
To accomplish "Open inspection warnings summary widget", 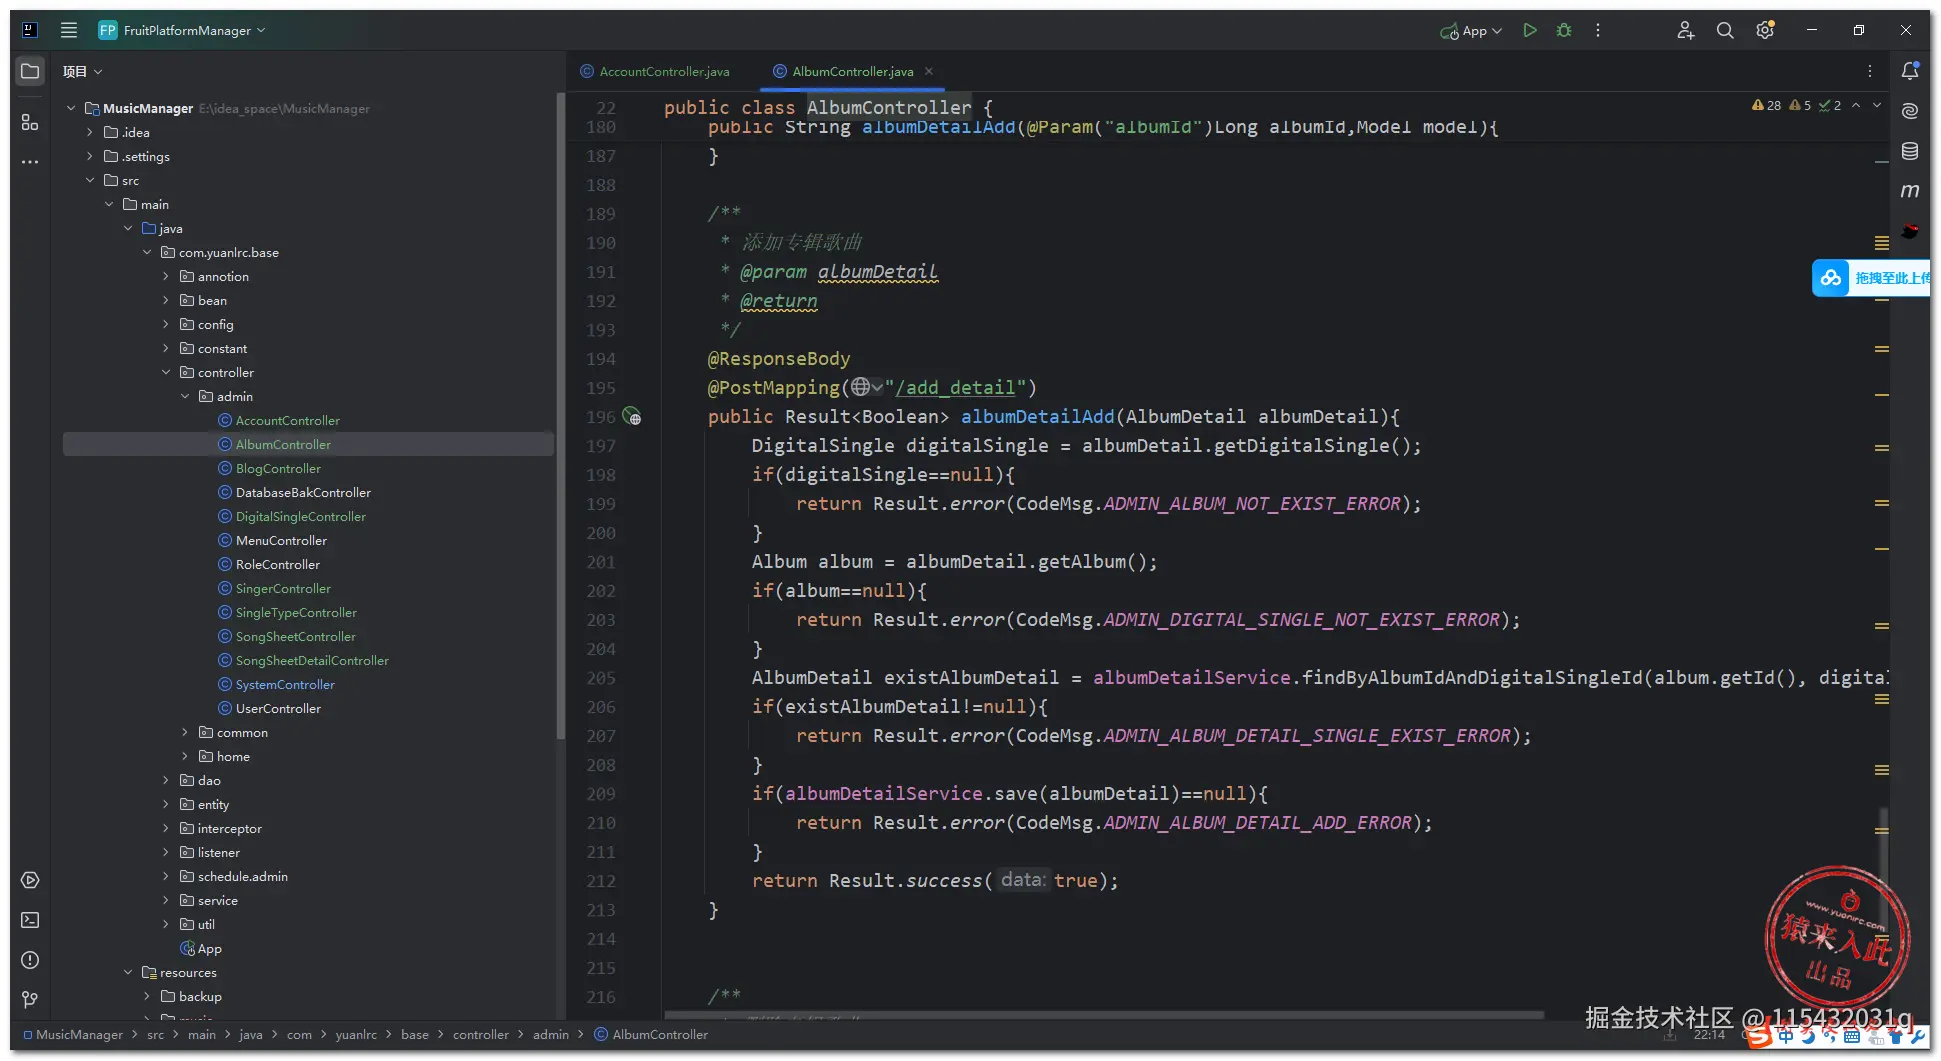I will tap(1796, 105).
